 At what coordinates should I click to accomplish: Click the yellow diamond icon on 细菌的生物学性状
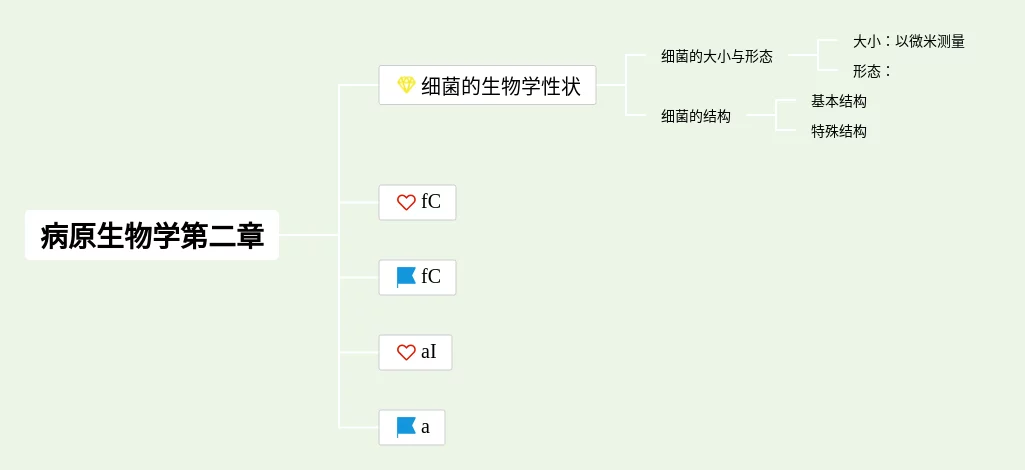click(406, 85)
